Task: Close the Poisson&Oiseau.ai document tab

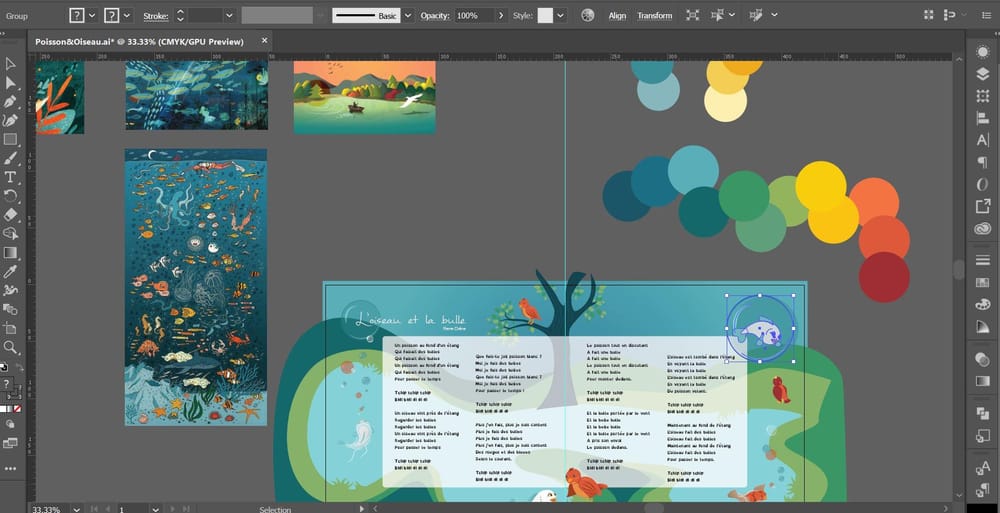Action: click(265, 41)
